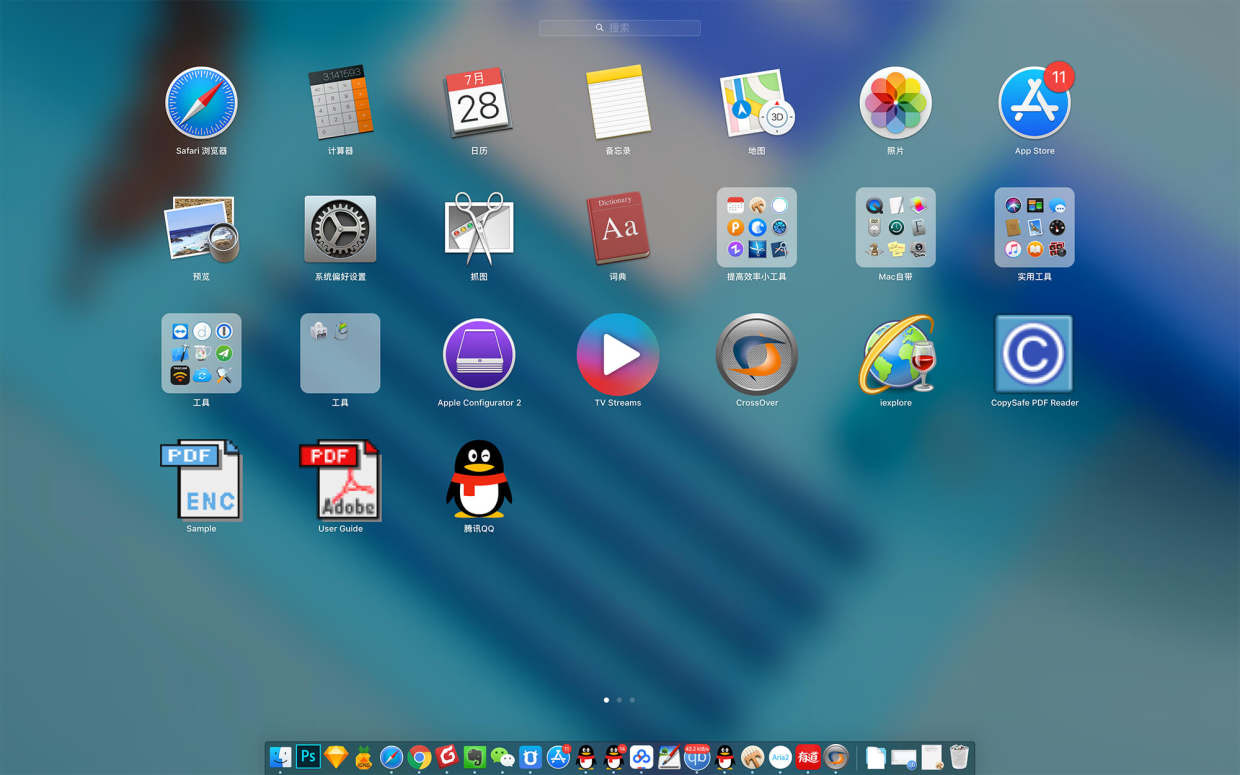Open Safari compass icon in the Dock

391,757
